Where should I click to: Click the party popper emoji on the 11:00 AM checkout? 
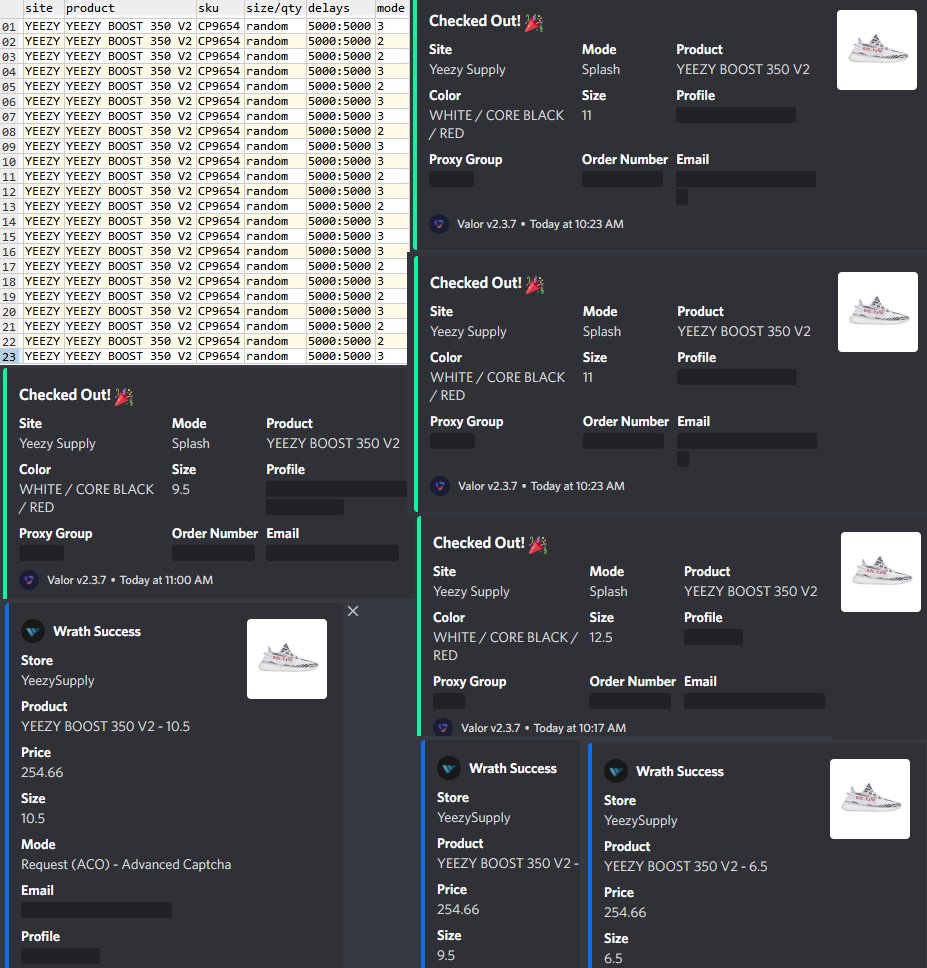124,396
